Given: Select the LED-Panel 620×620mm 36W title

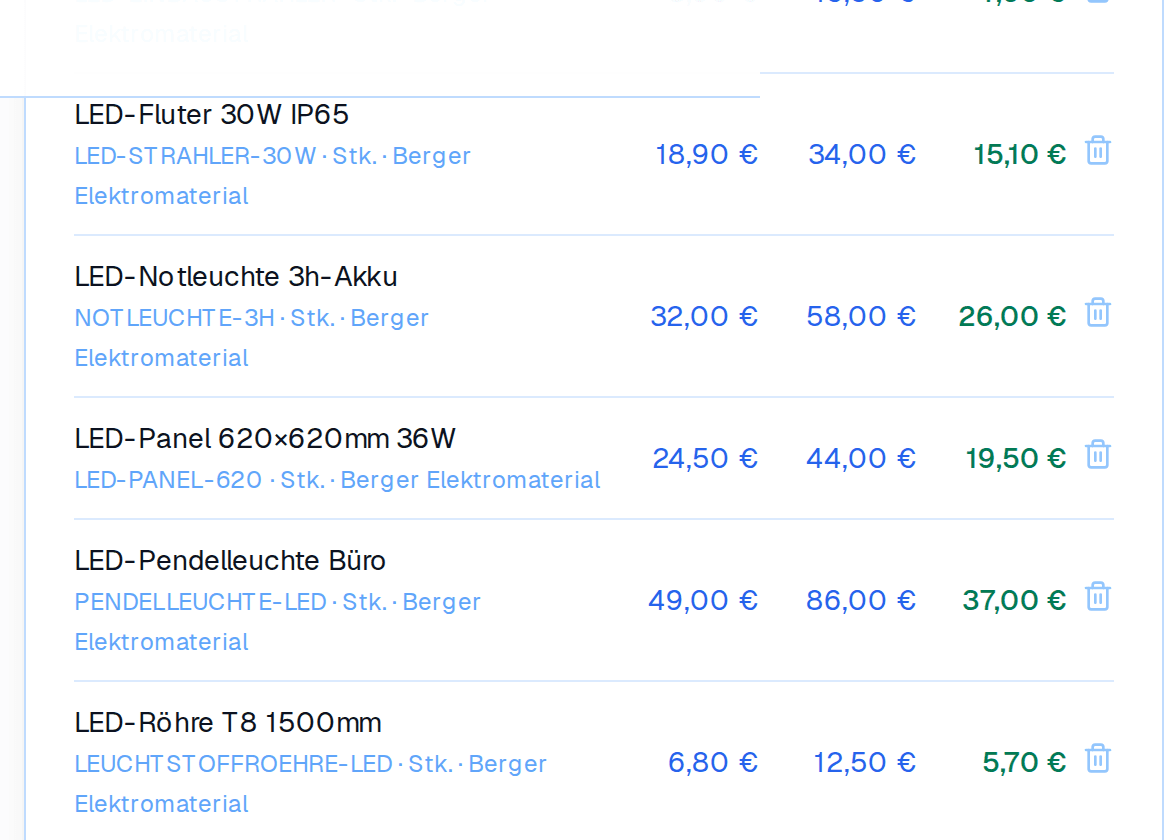Looking at the screenshot, I should pyautogui.click(x=265, y=439).
